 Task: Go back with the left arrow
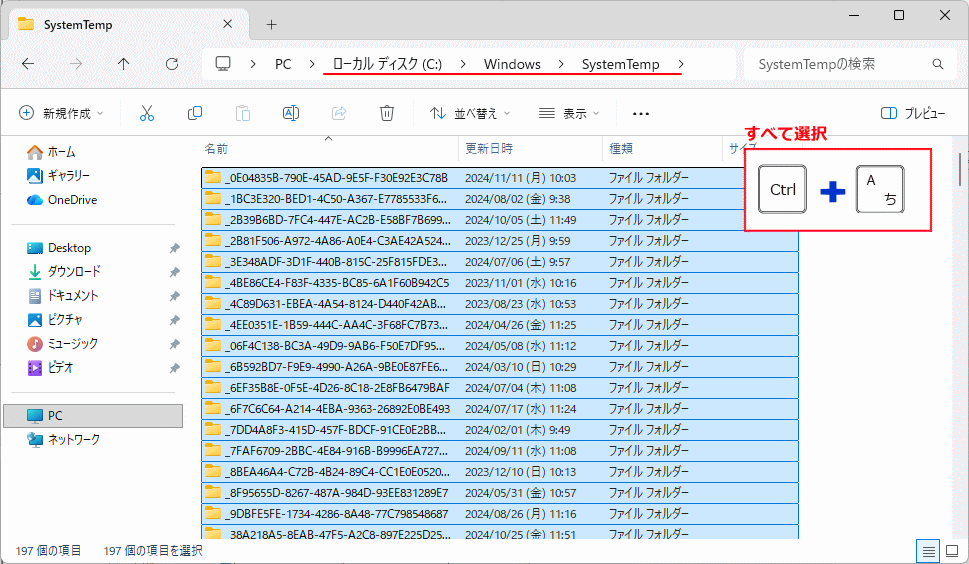(28, 64)
